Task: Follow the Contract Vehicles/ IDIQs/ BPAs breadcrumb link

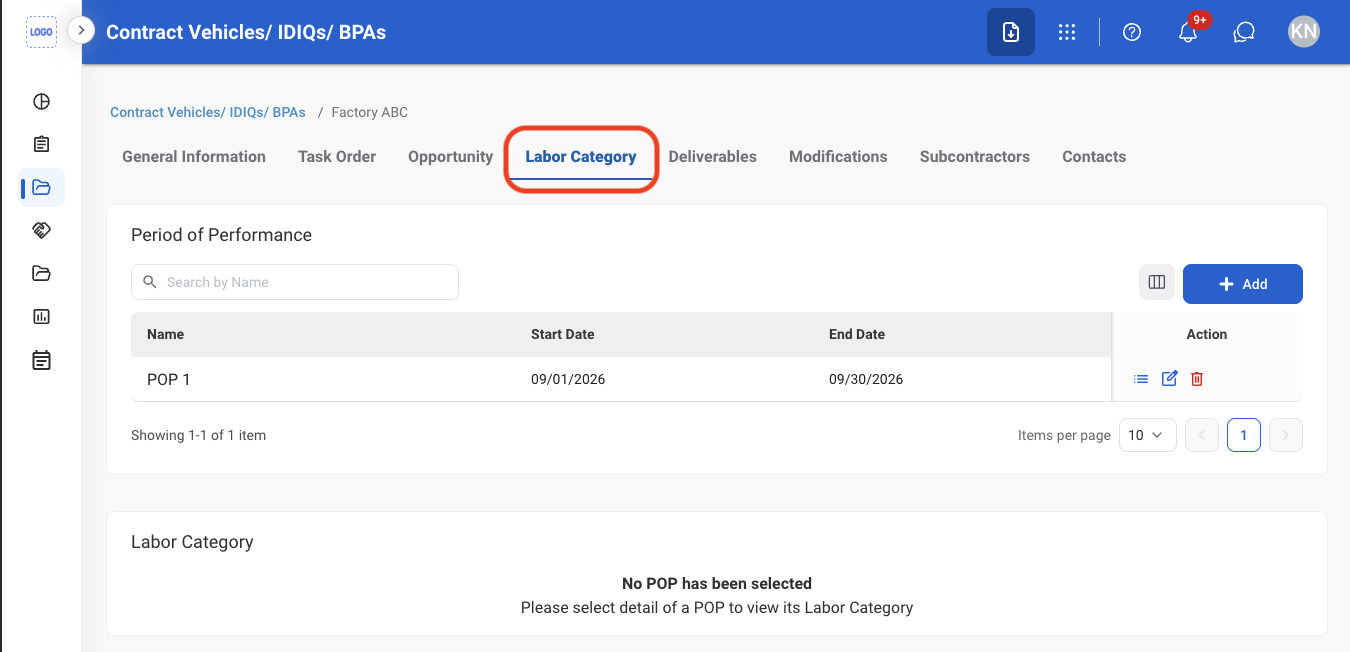Action: pos(208,112)
